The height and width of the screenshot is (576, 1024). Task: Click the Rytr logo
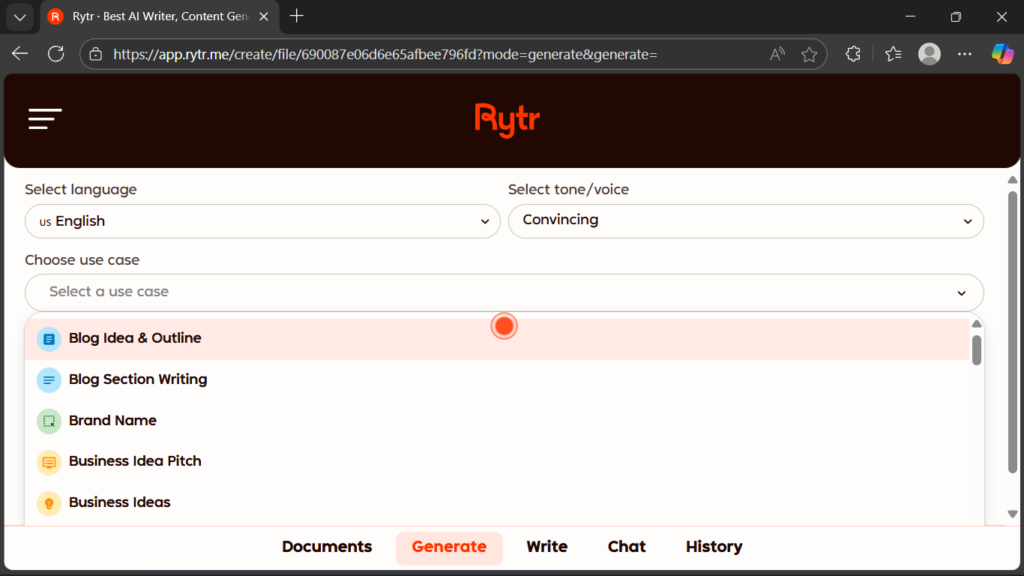pyautogui.click(x=507, y=119)
